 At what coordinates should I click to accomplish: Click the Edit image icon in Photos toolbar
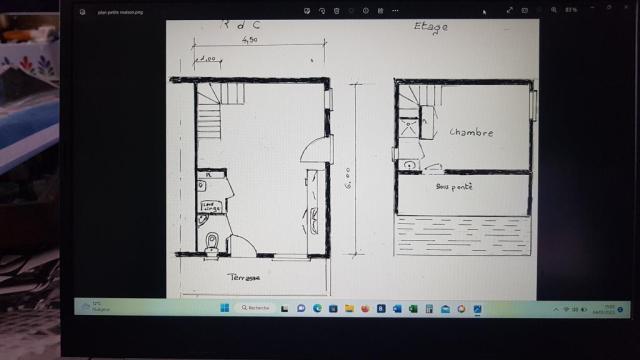[x=307, y=11]
